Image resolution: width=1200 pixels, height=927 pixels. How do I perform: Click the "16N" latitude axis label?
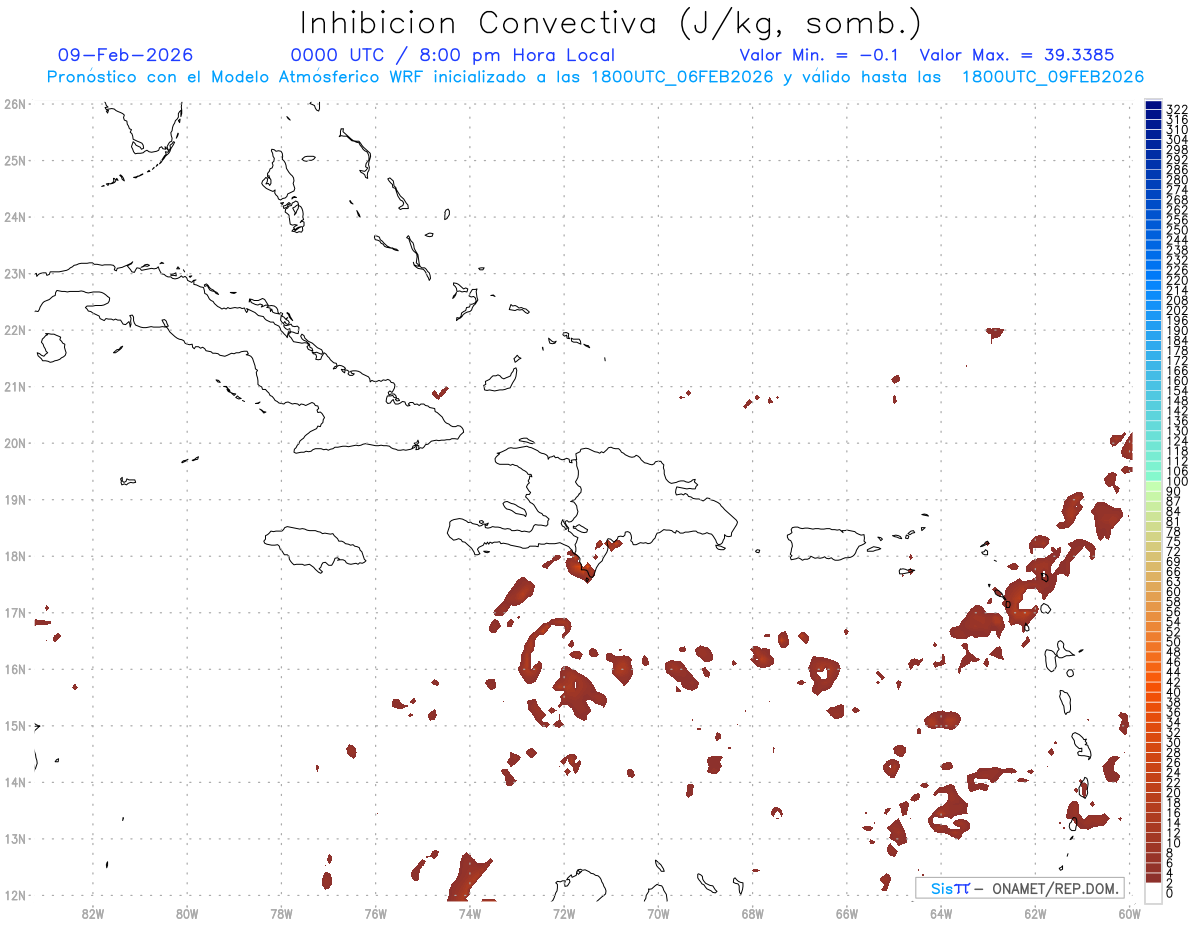15,669
